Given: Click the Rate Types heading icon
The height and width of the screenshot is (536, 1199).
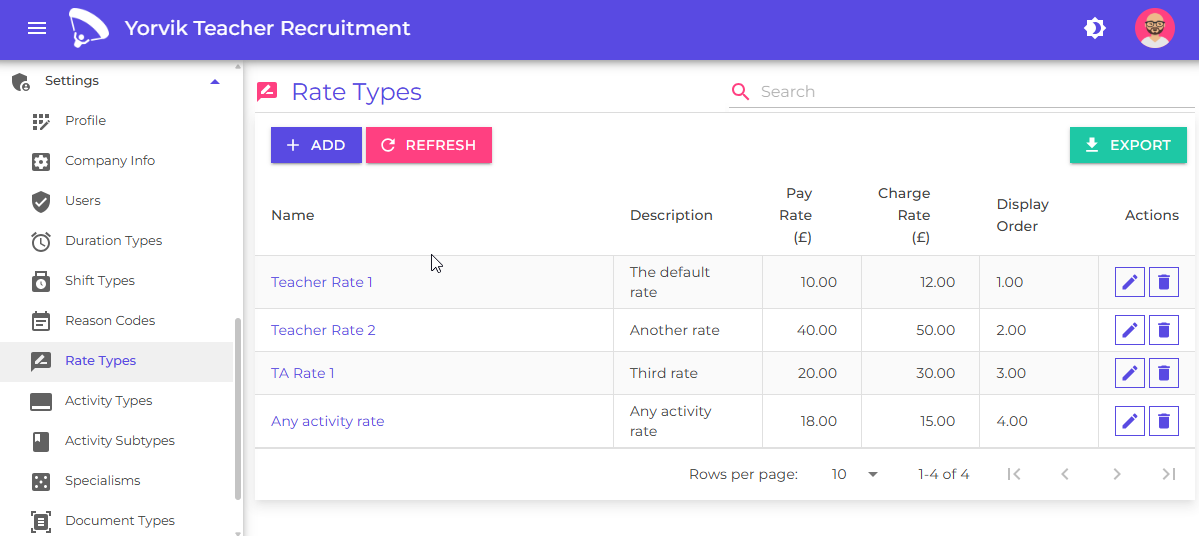Looking at the screenshot, I should (x=267, y=92).
